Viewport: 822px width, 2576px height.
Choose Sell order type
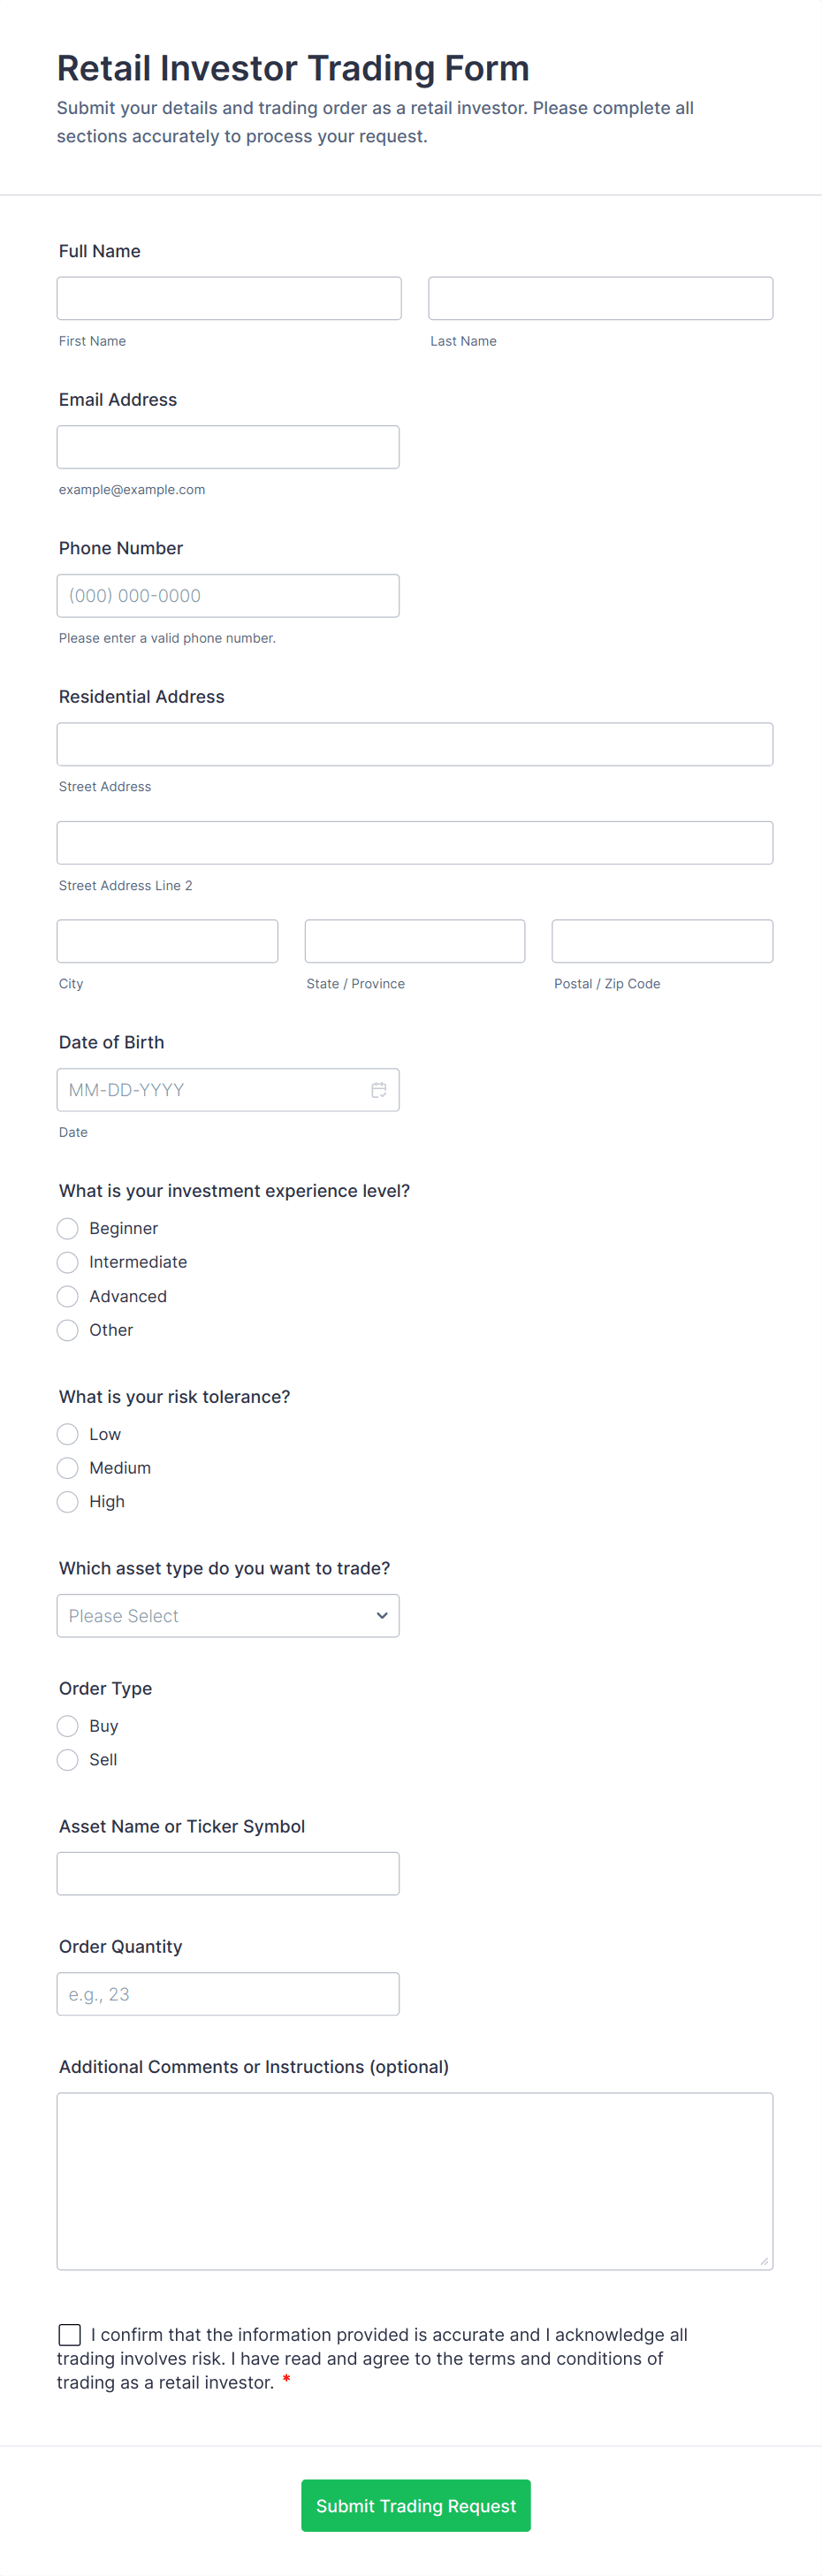68,1760
